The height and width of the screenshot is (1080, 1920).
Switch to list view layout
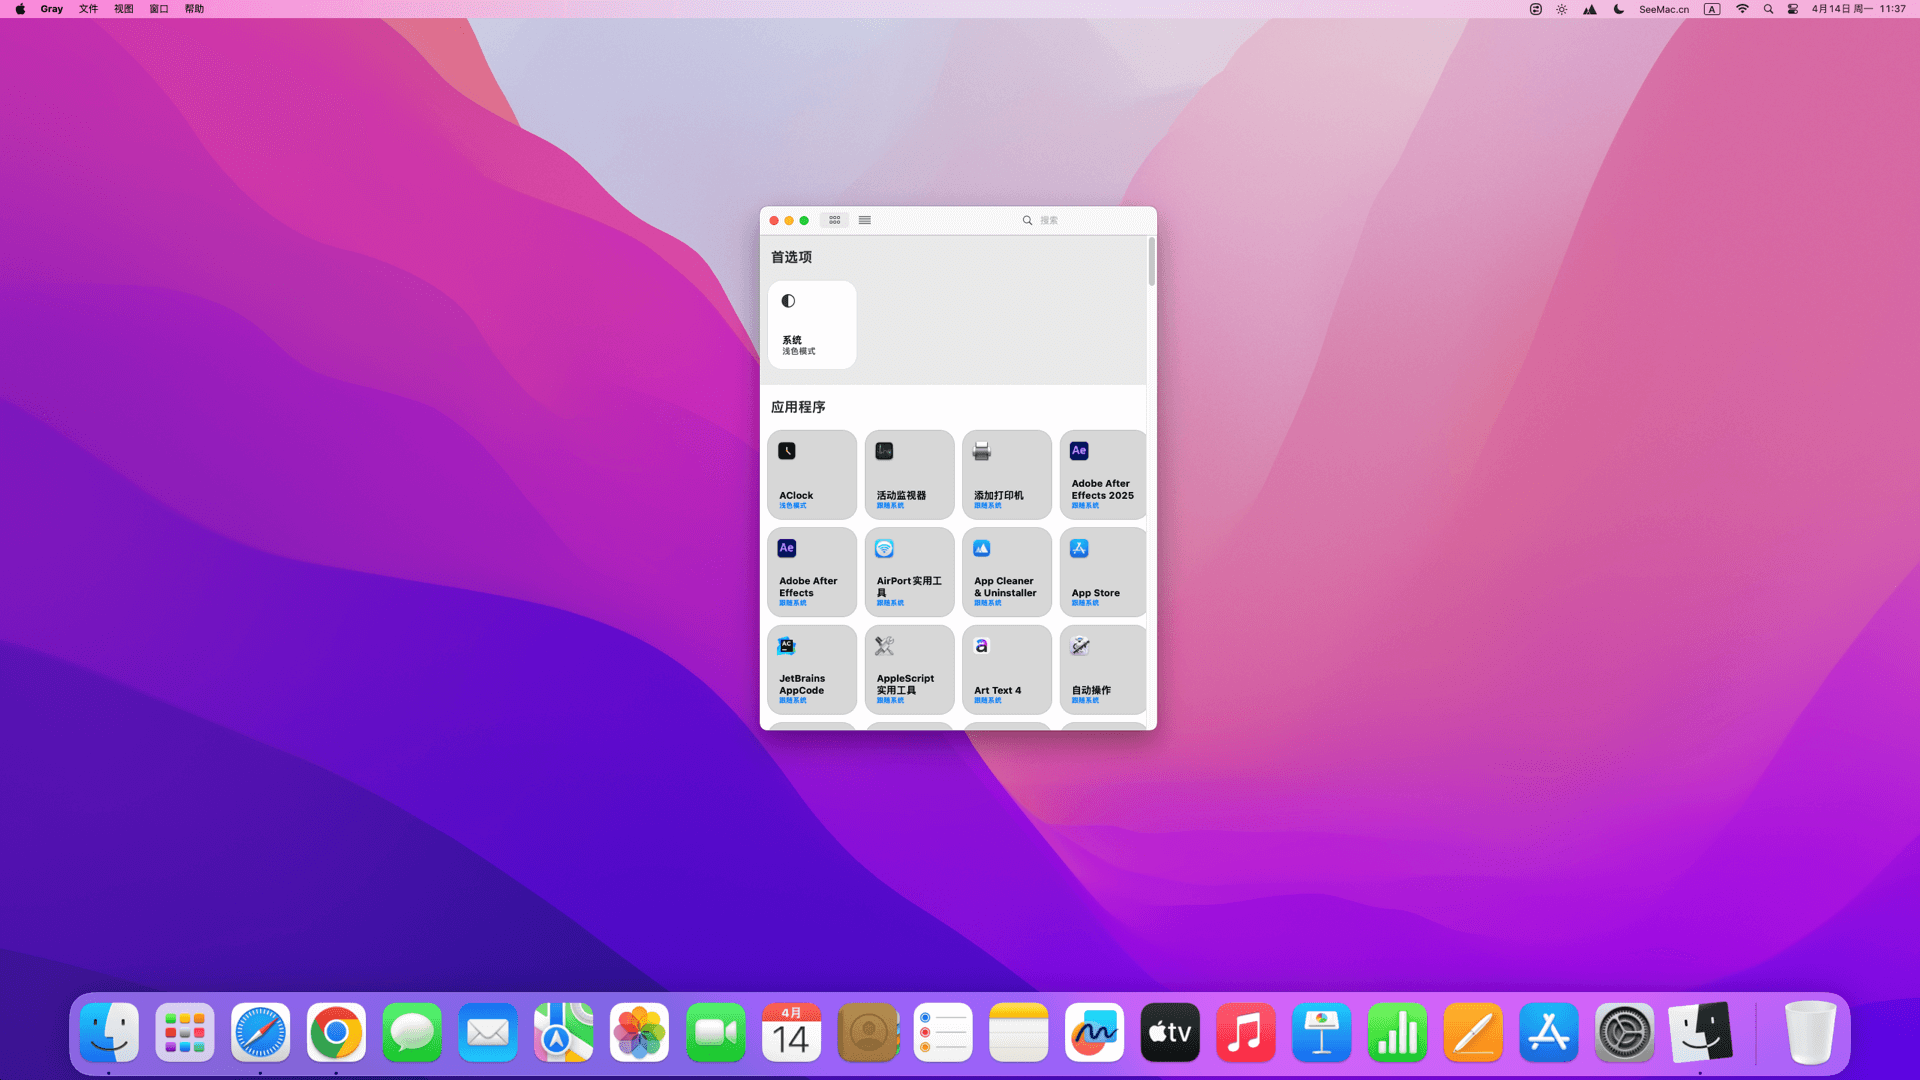865,220
